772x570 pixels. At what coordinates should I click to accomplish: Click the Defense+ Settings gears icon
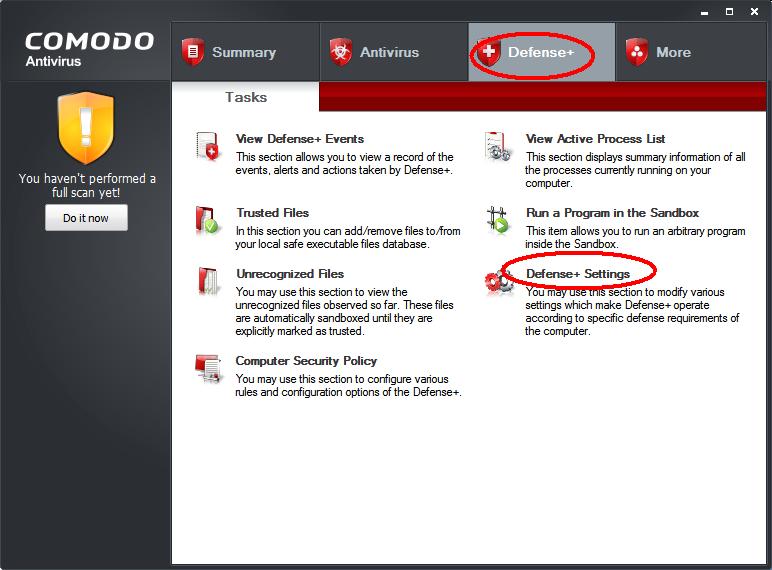pos(498,282)
